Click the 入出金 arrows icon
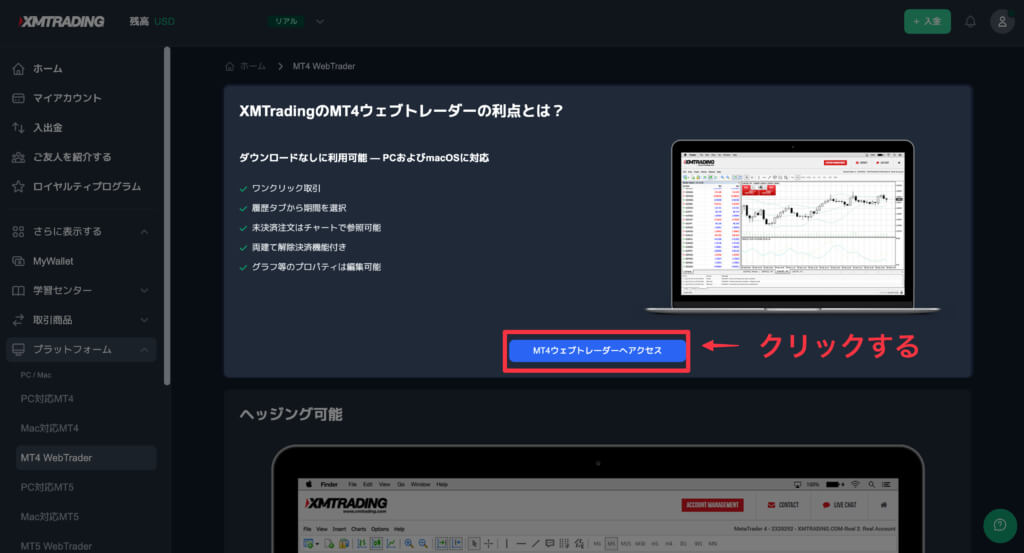Viewport: 1024px width, 553px height. pos(18,127)
